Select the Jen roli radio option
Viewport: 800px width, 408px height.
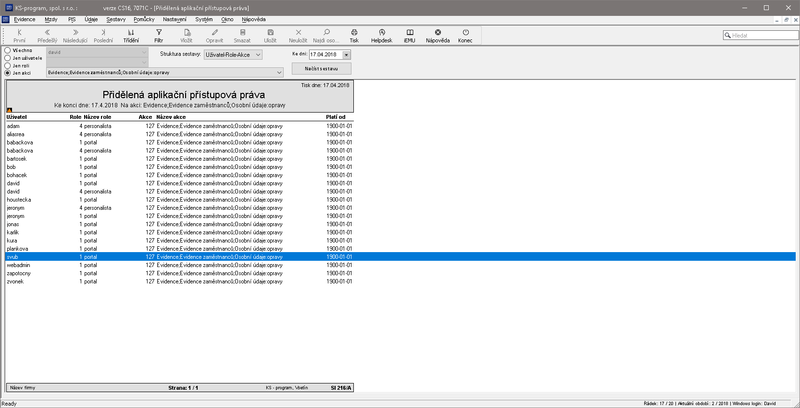7,65
